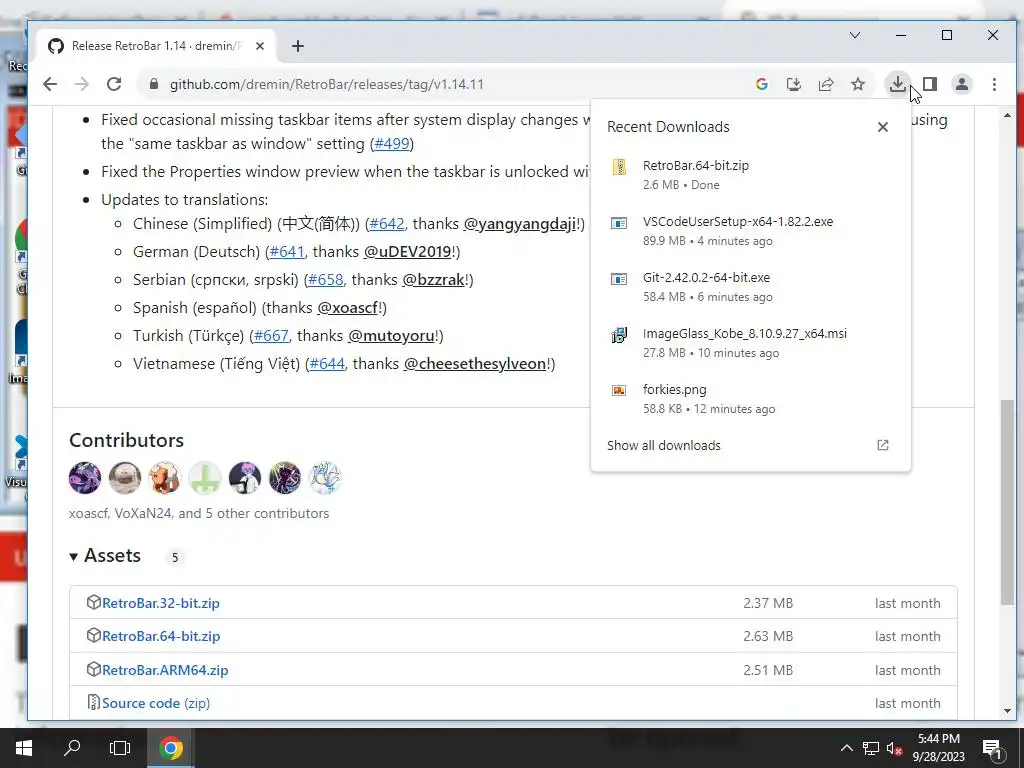1024x768 pixels.
Task: Visit @bzzrak profile
Action: pyautogui.click(x=434, y=280)
